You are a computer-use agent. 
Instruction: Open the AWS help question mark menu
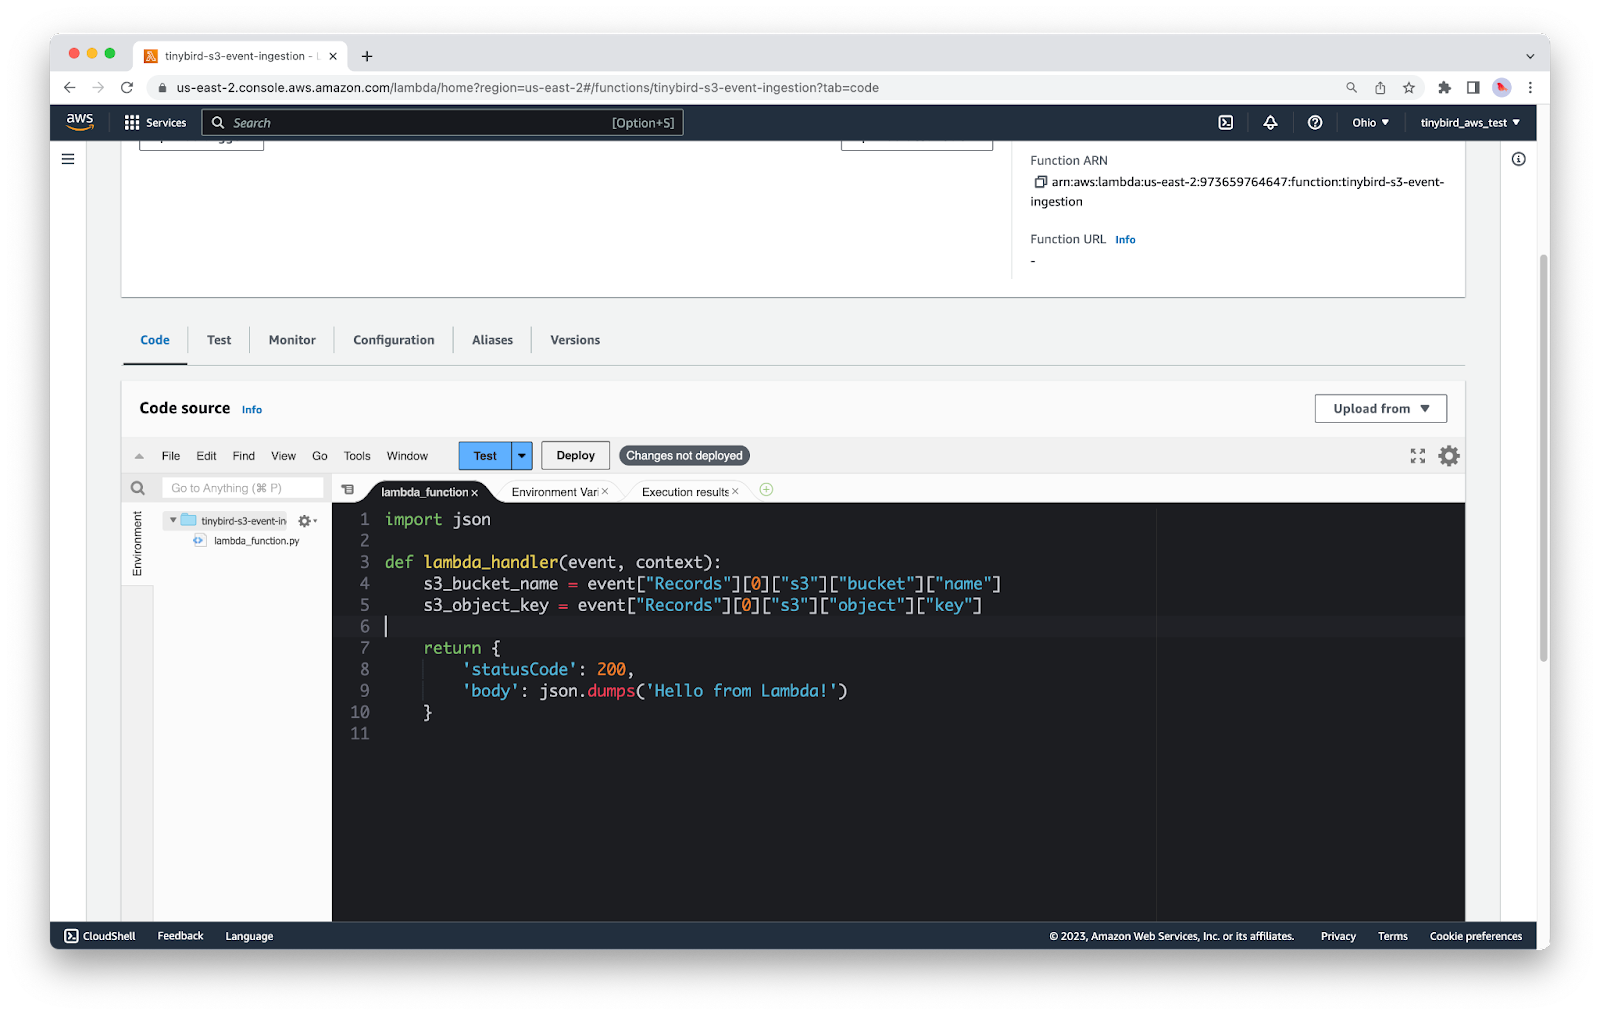tap(1315, 123)
